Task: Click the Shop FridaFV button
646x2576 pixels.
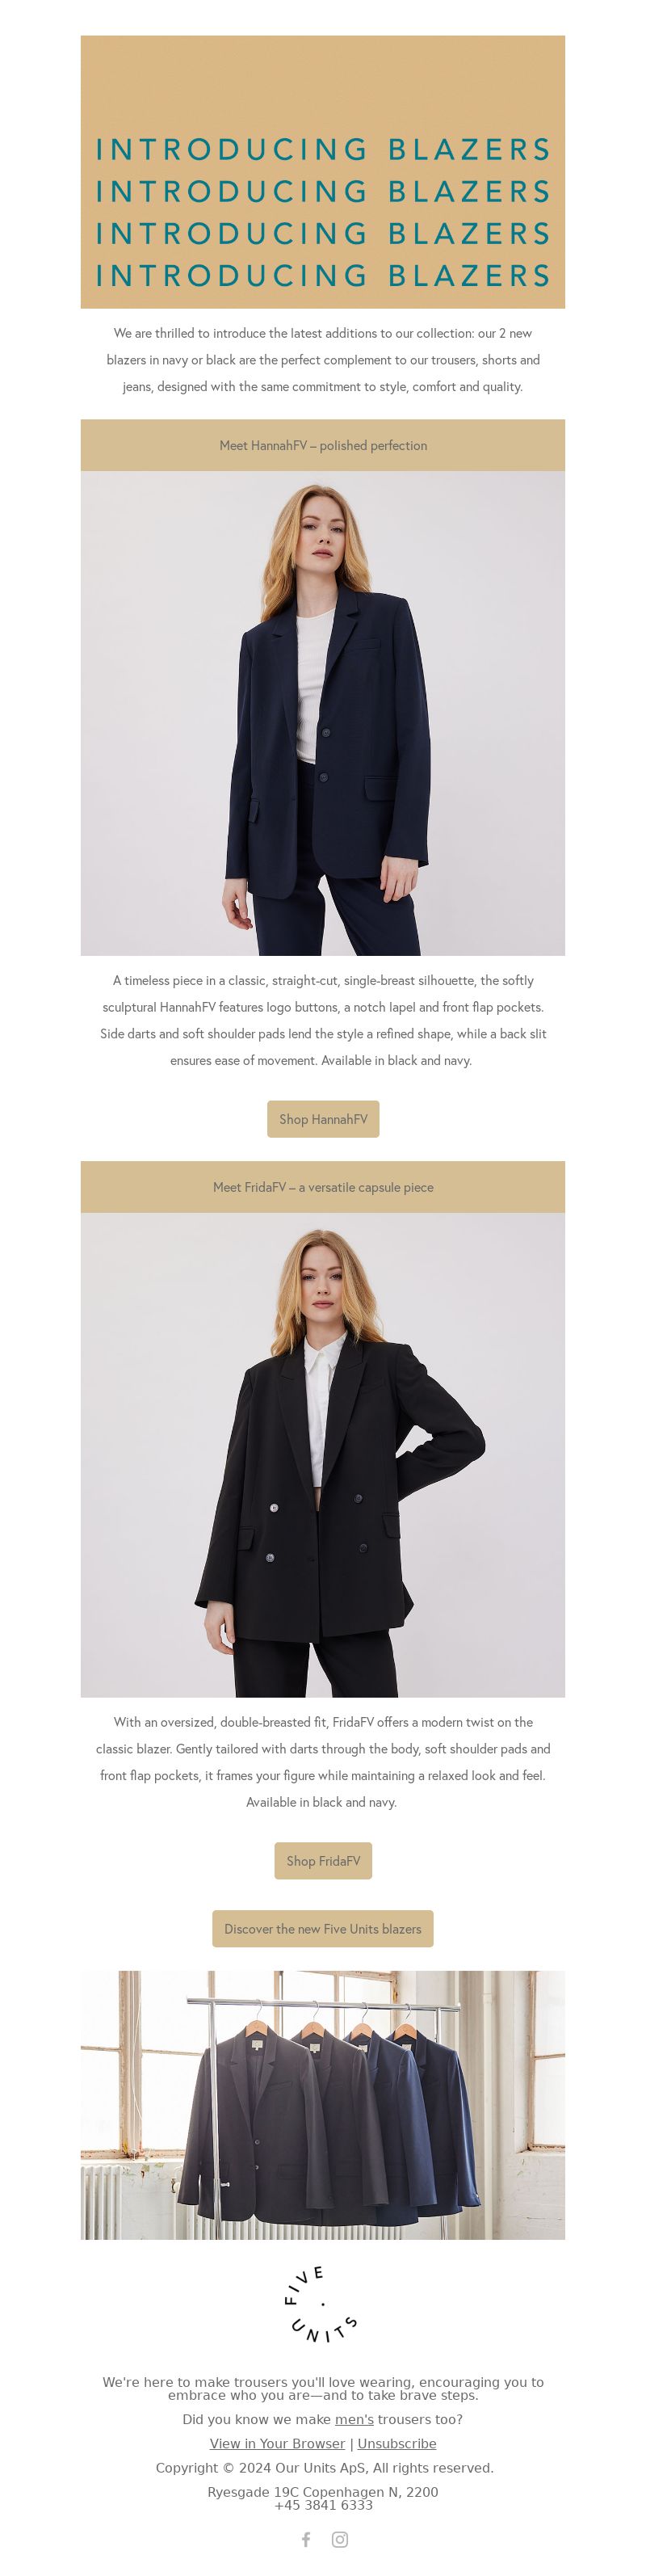Action: [x=323, y=1861]
